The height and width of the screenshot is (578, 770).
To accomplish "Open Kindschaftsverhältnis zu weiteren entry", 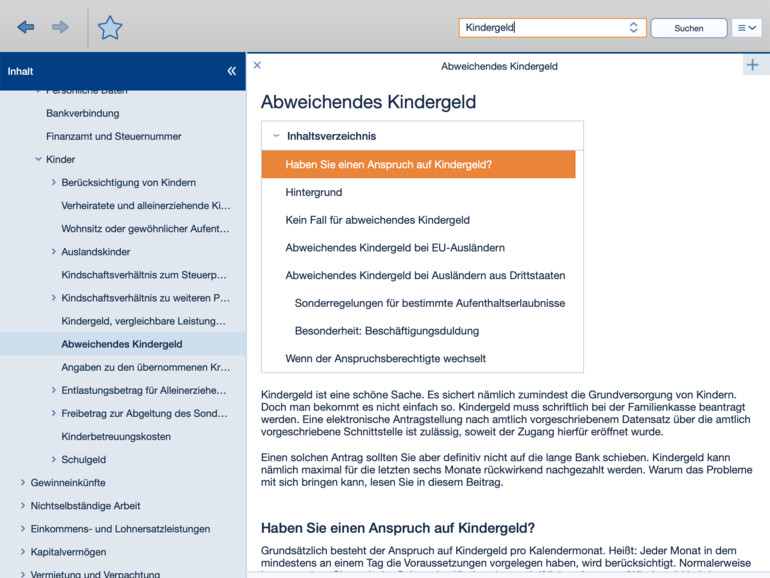I will point(145,298).
